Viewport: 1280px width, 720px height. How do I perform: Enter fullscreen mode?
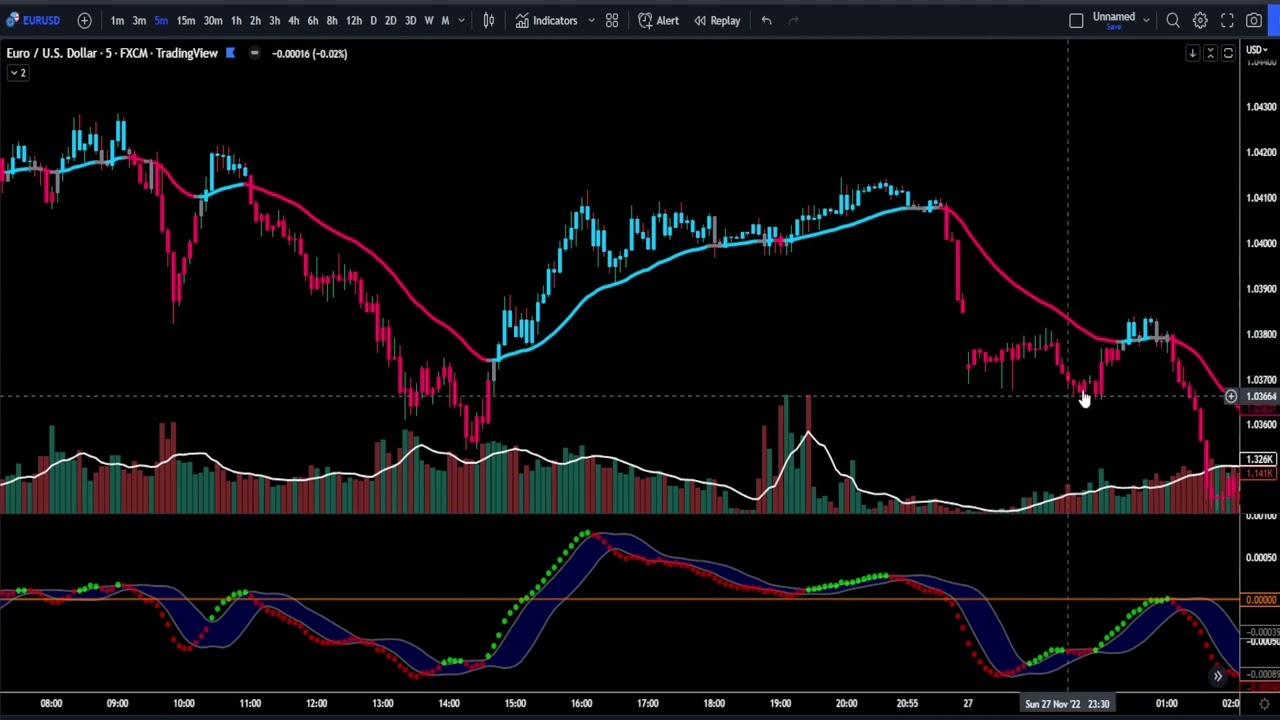click(x=1227, y=20)
